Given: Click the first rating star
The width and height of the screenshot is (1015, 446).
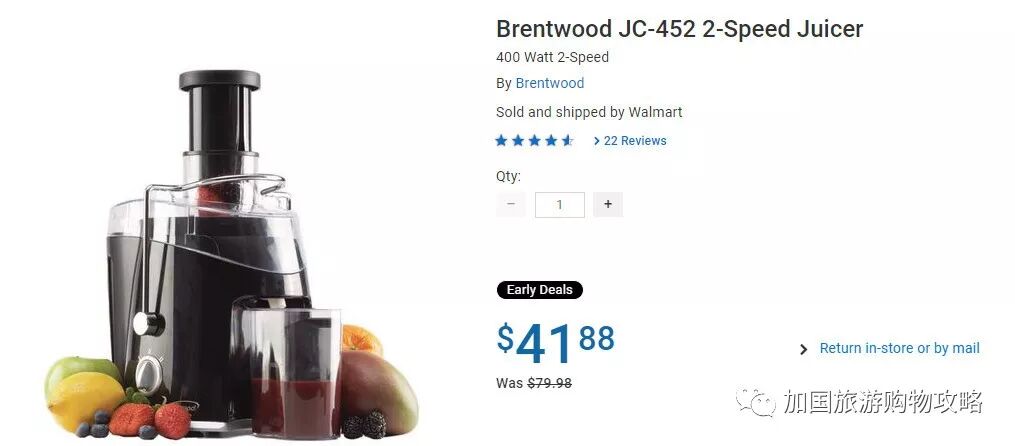Looking at the screenshot, I should click(501, 140).
